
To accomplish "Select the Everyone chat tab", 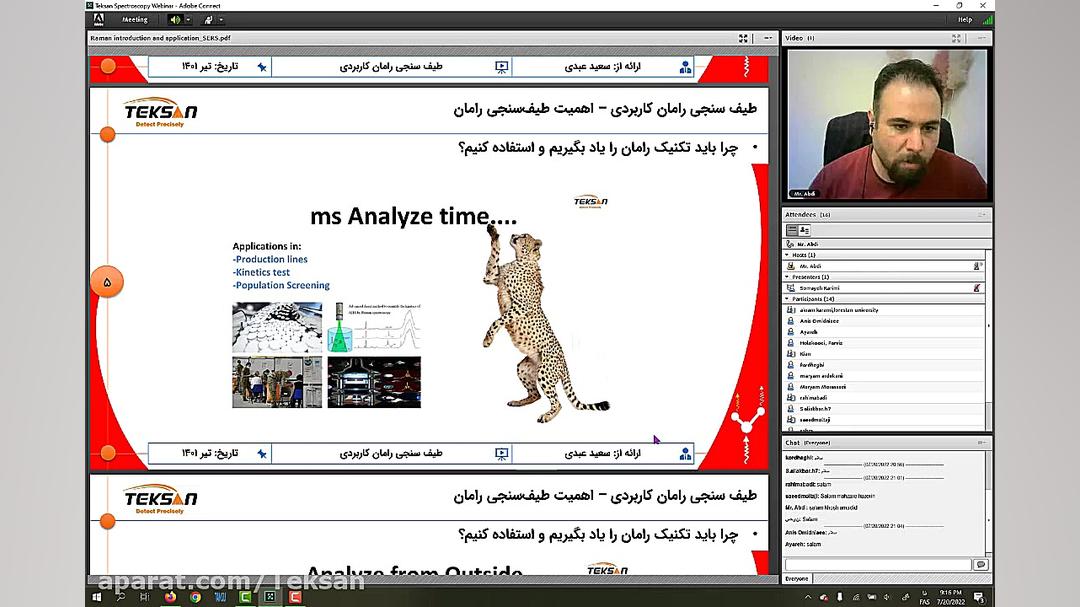I will 797,579.
